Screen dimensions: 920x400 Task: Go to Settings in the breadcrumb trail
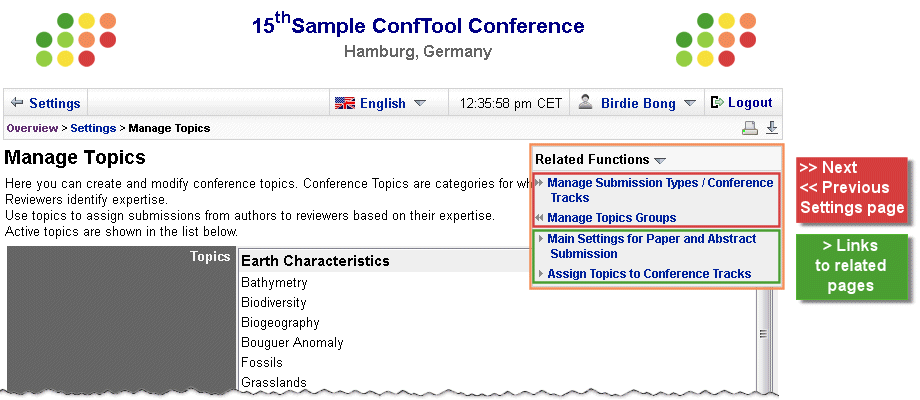[93, 128]
